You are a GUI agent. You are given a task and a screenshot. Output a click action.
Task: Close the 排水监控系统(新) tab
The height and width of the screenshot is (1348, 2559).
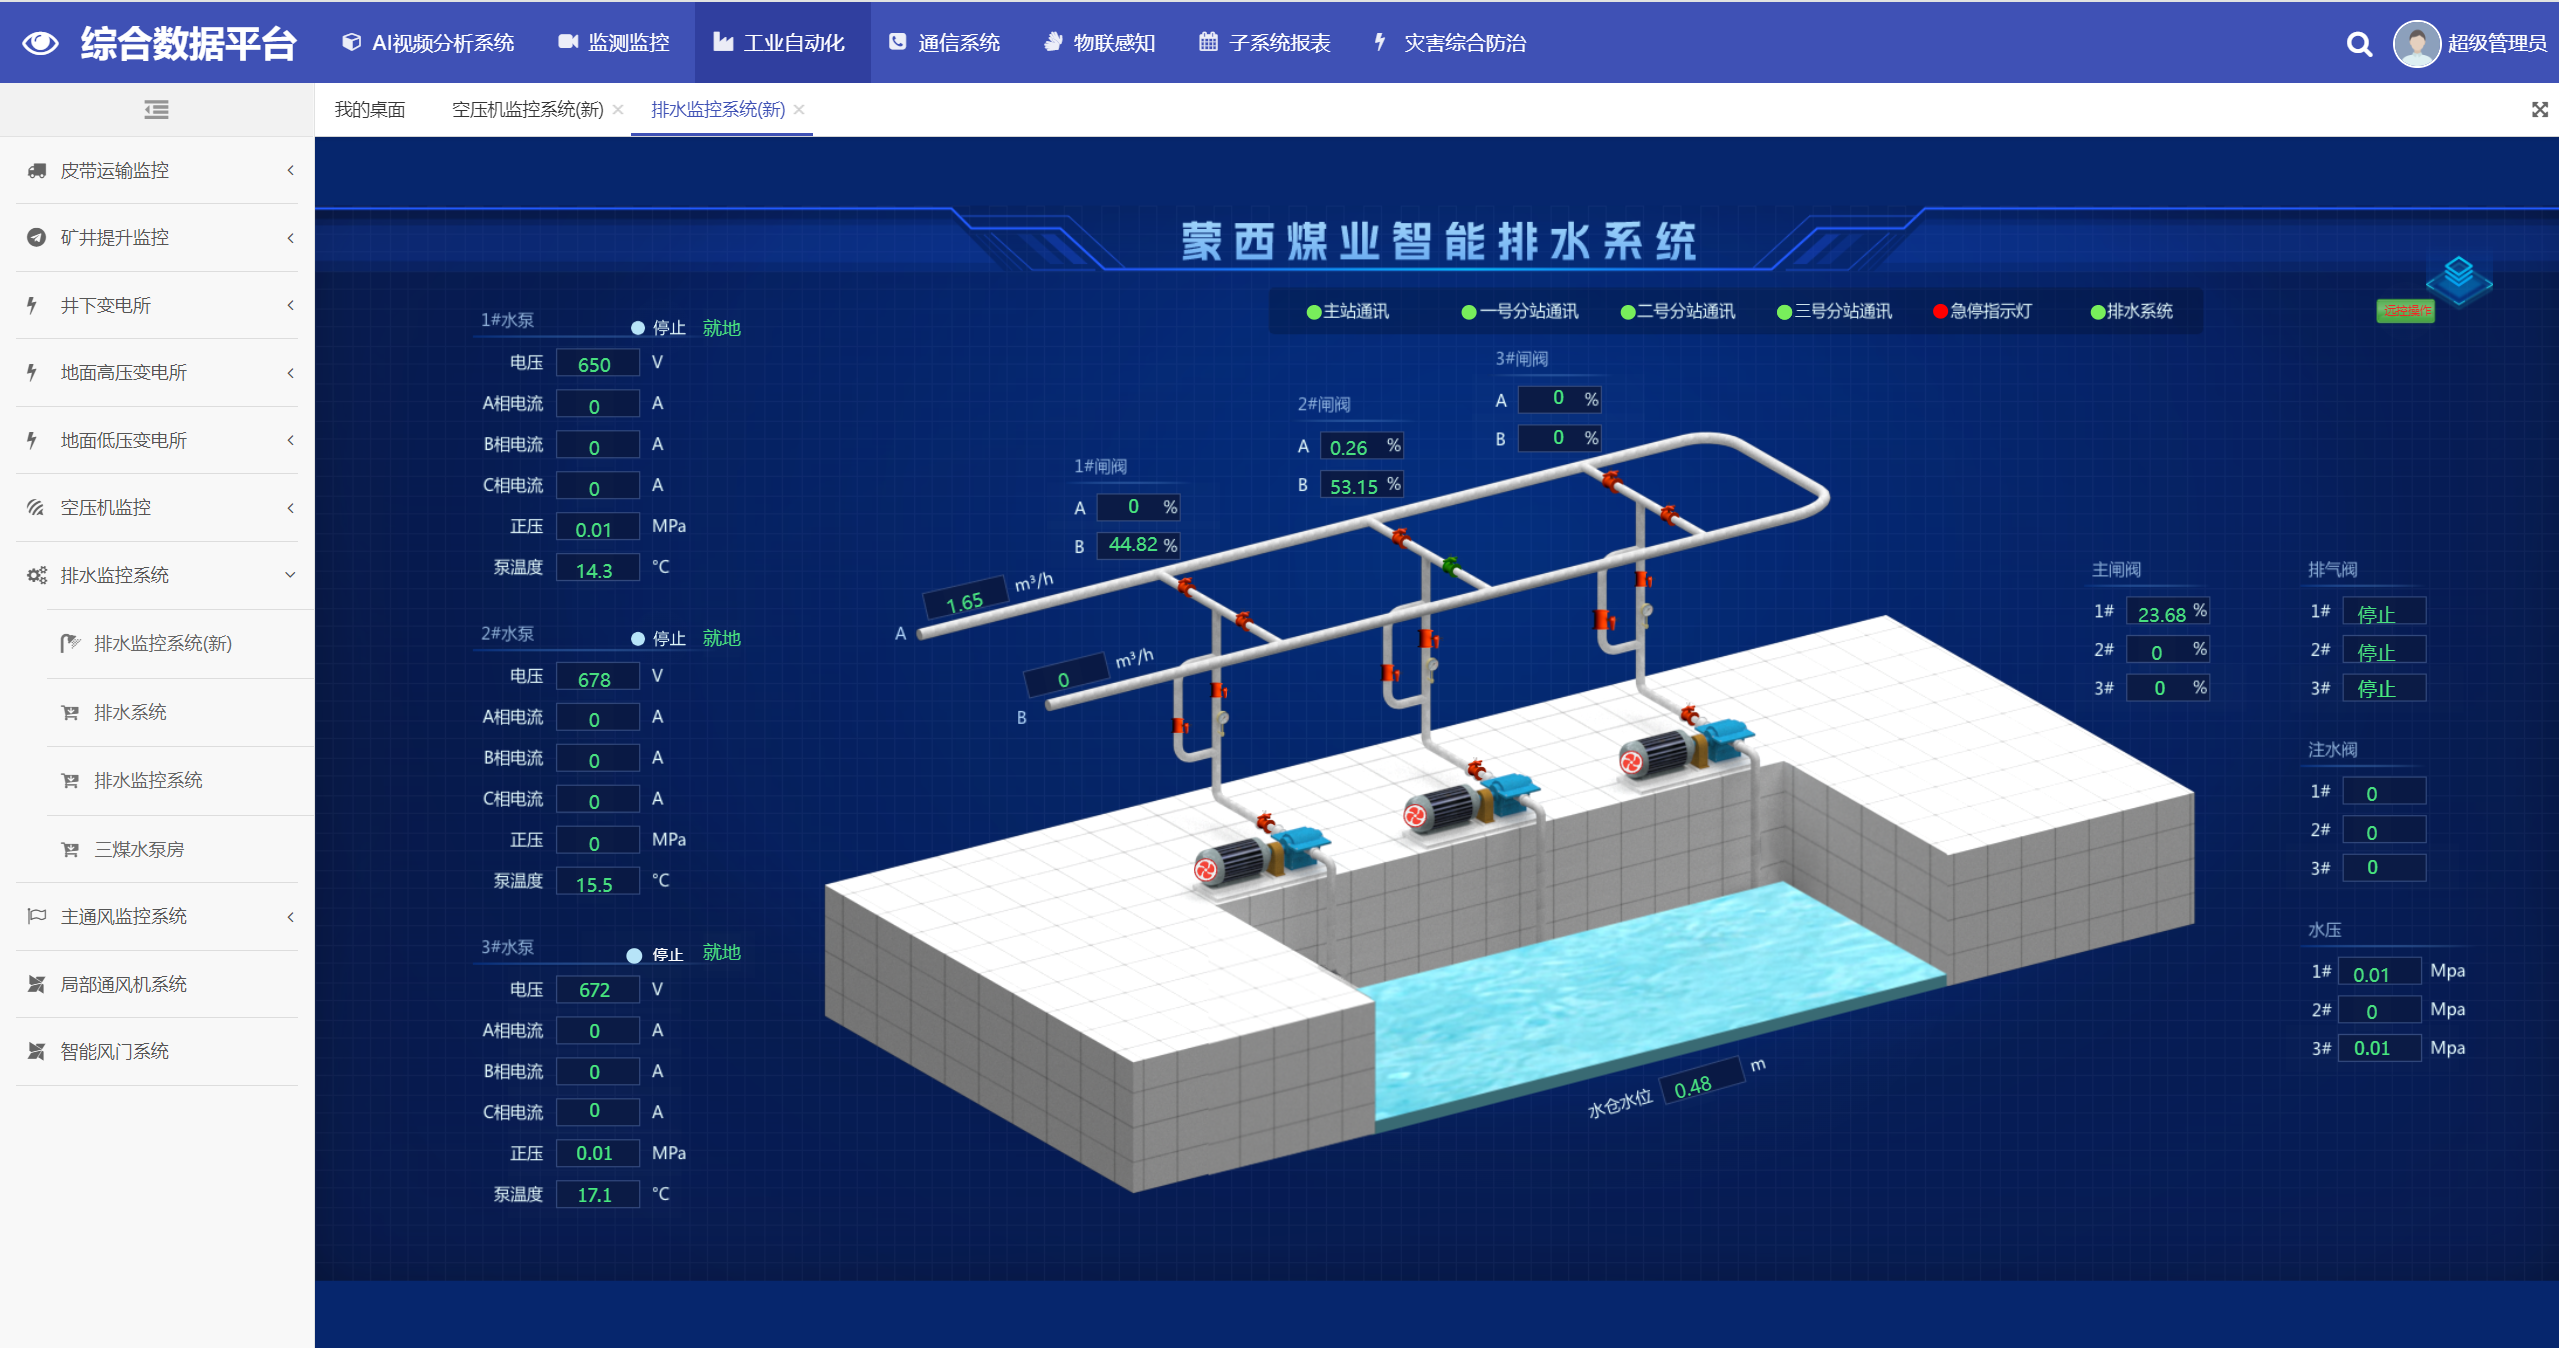click(x=799, y=110)
